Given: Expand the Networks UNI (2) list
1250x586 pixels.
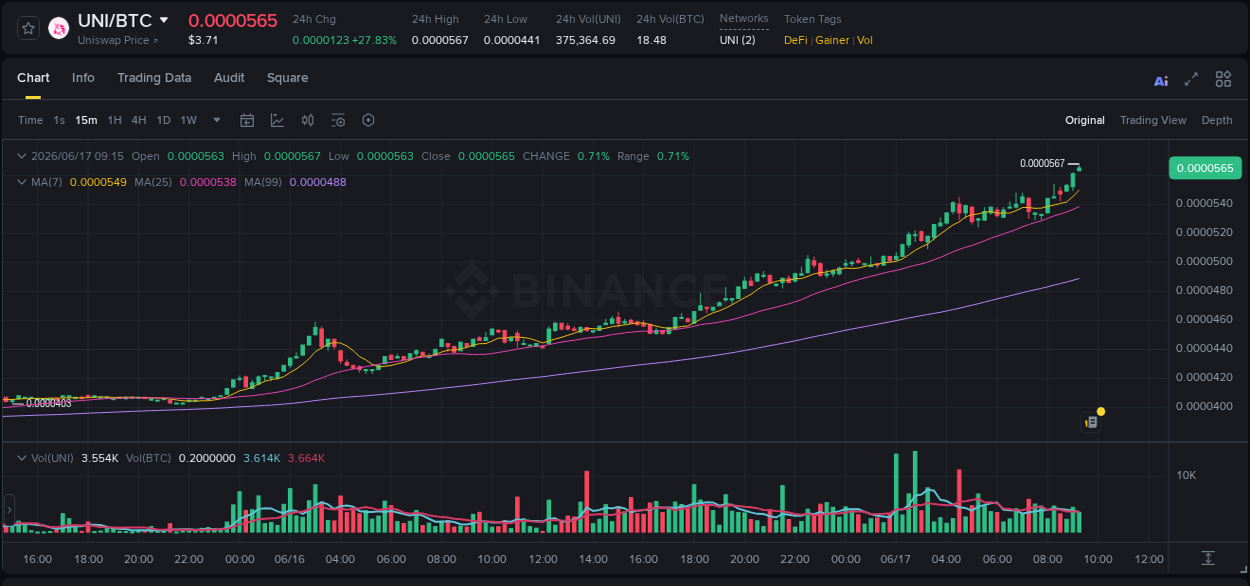Looking at the screenshot, I should 738,40.
